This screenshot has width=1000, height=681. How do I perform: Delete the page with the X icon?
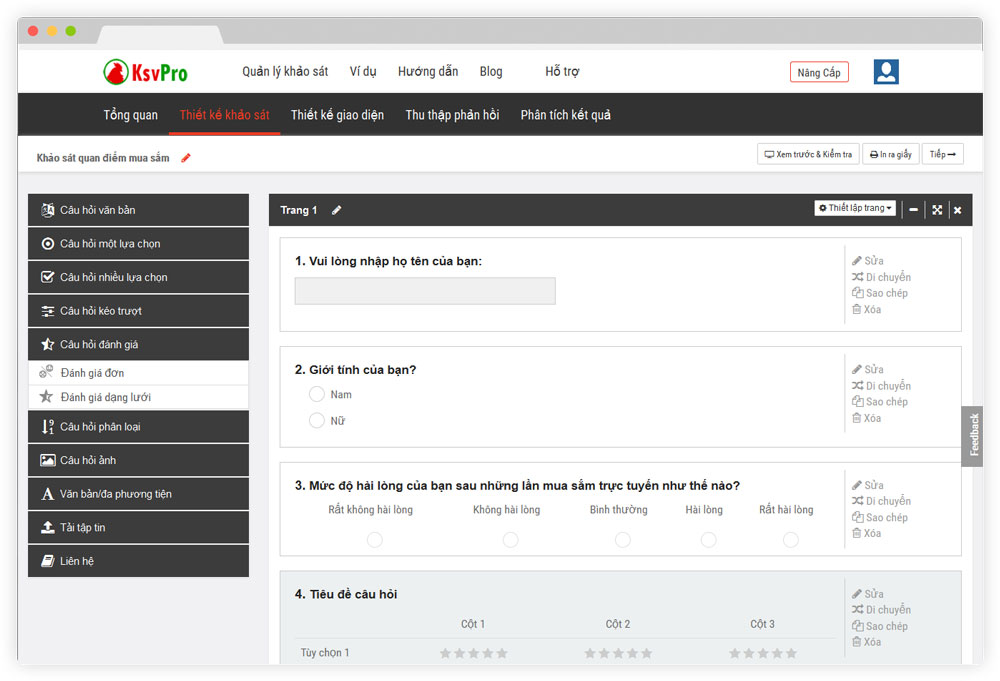[x=957, y=210]
